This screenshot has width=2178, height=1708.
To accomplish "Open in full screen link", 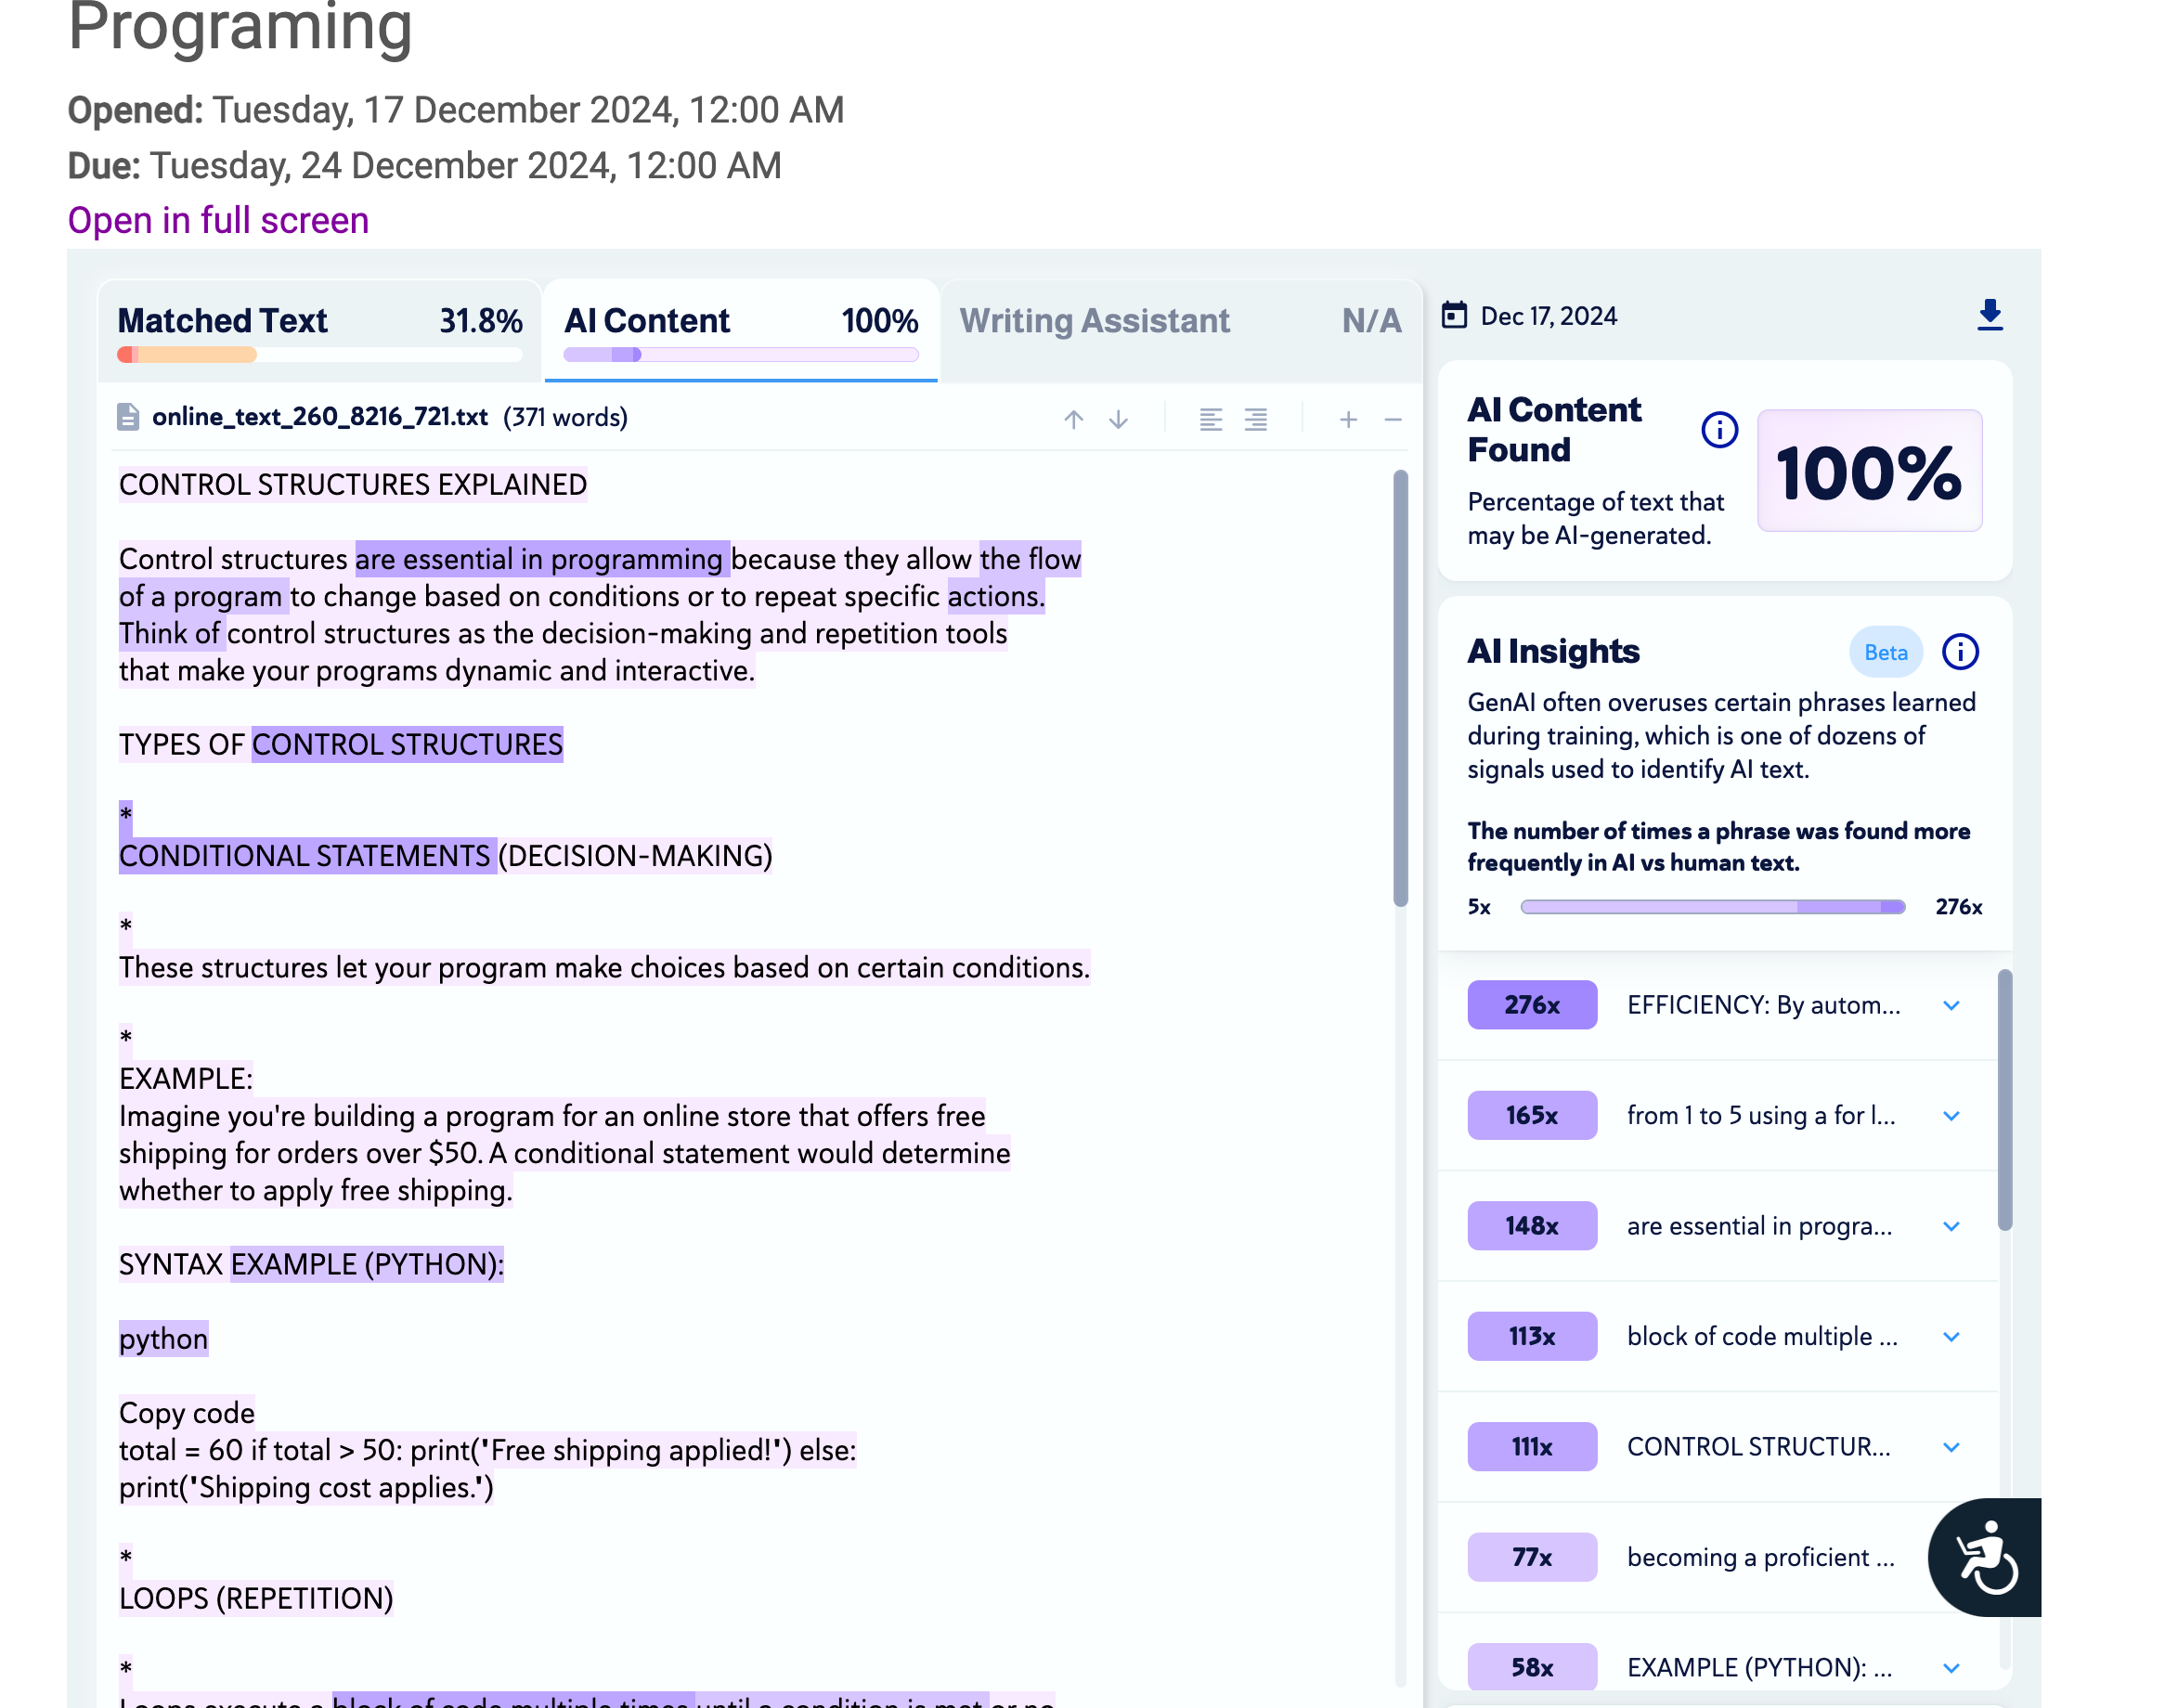I will (x=215, y=219).
